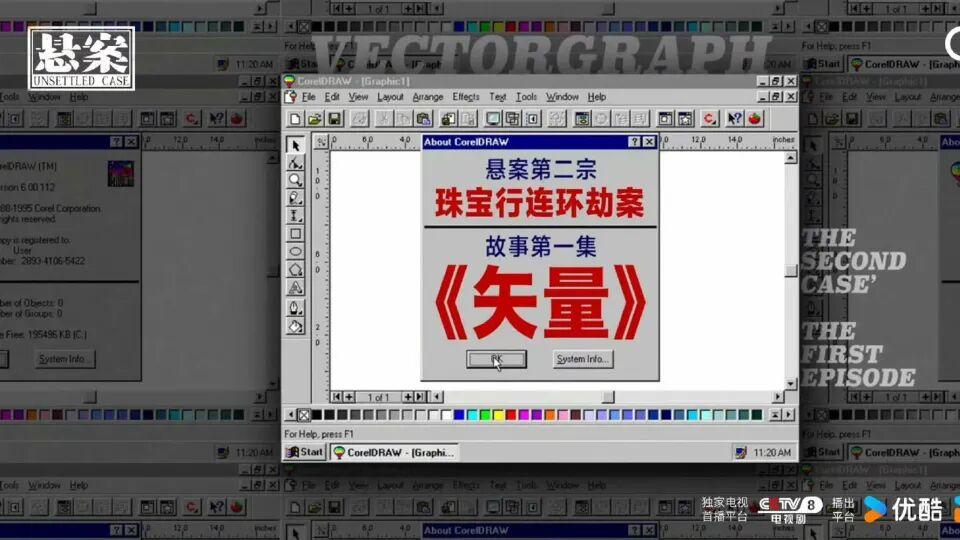The image size is (960, 540).
Task: Open the Window menu in center window
Action: coord(562,97)
